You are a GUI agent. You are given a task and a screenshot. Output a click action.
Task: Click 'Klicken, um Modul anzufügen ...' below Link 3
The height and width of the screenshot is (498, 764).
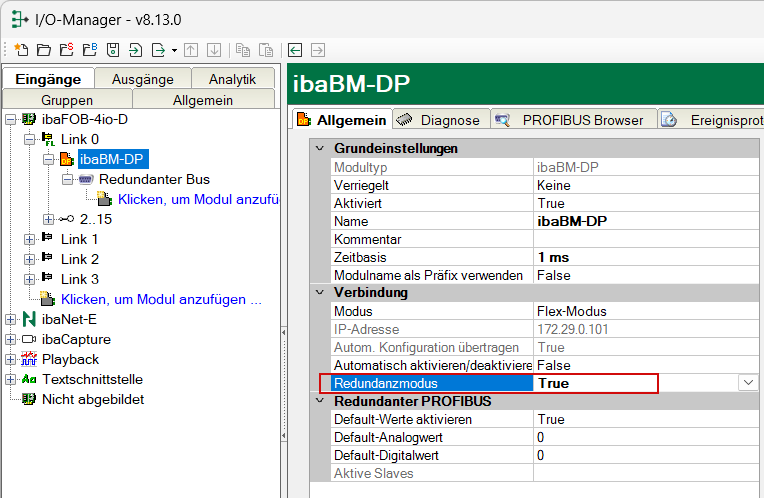161,299
